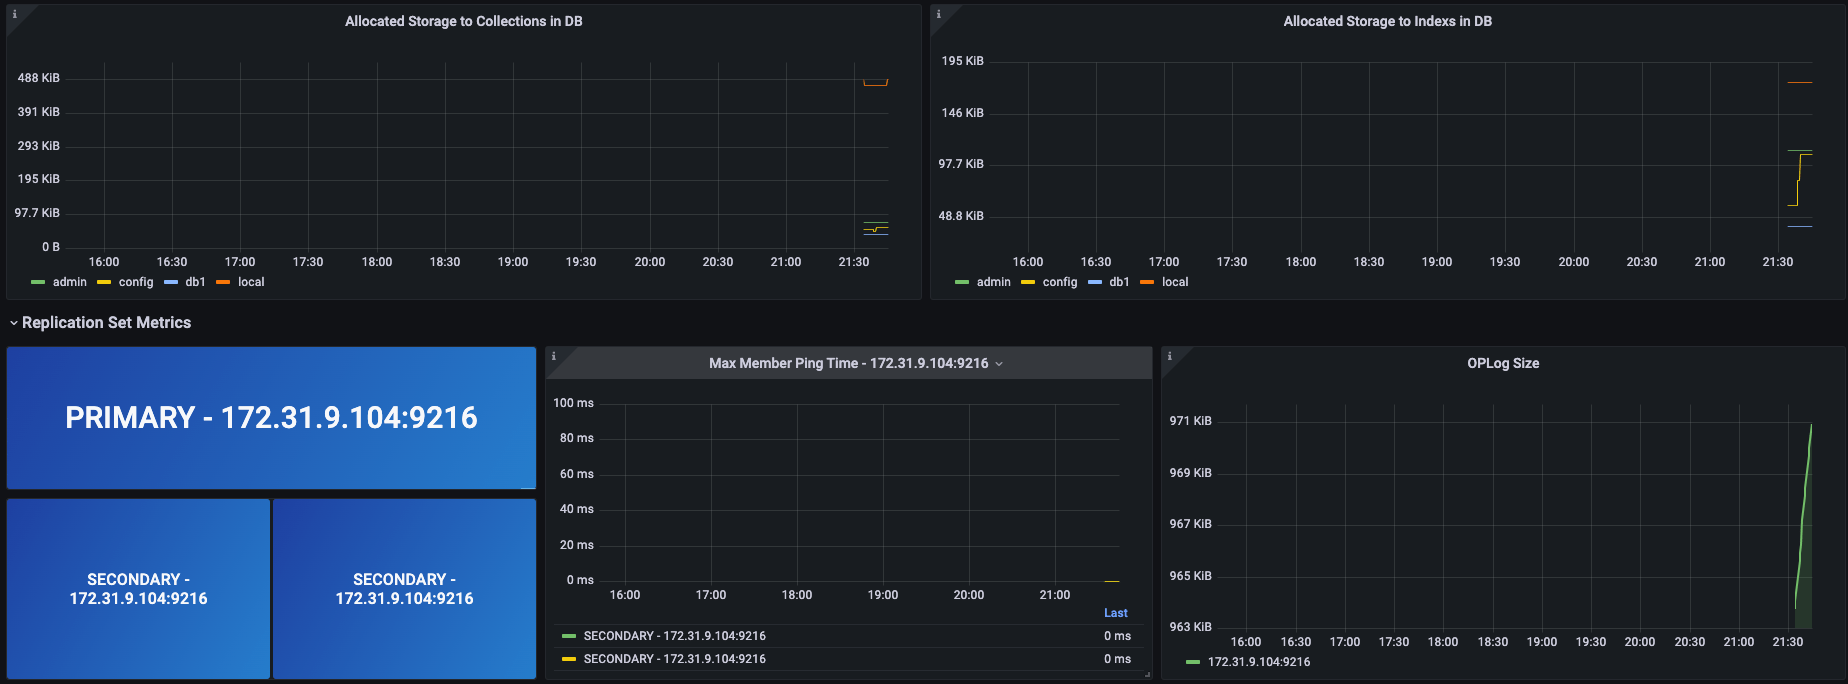Click info icon on Allocated Storage to Collections panel

pyautogui.click(x=14, y=14)
